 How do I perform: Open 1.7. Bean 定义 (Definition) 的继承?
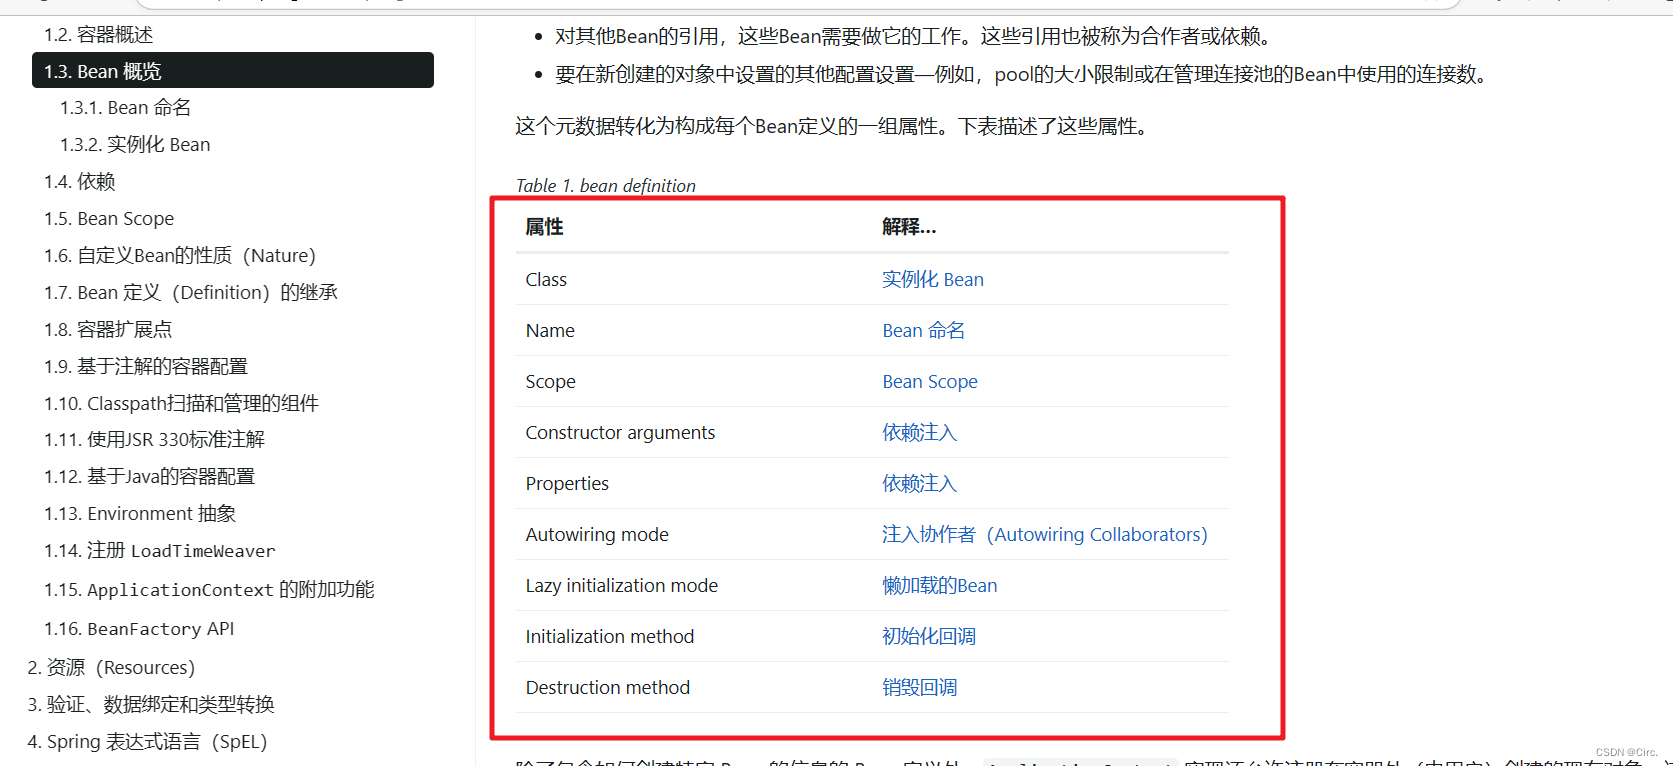[x=191, y=293]
